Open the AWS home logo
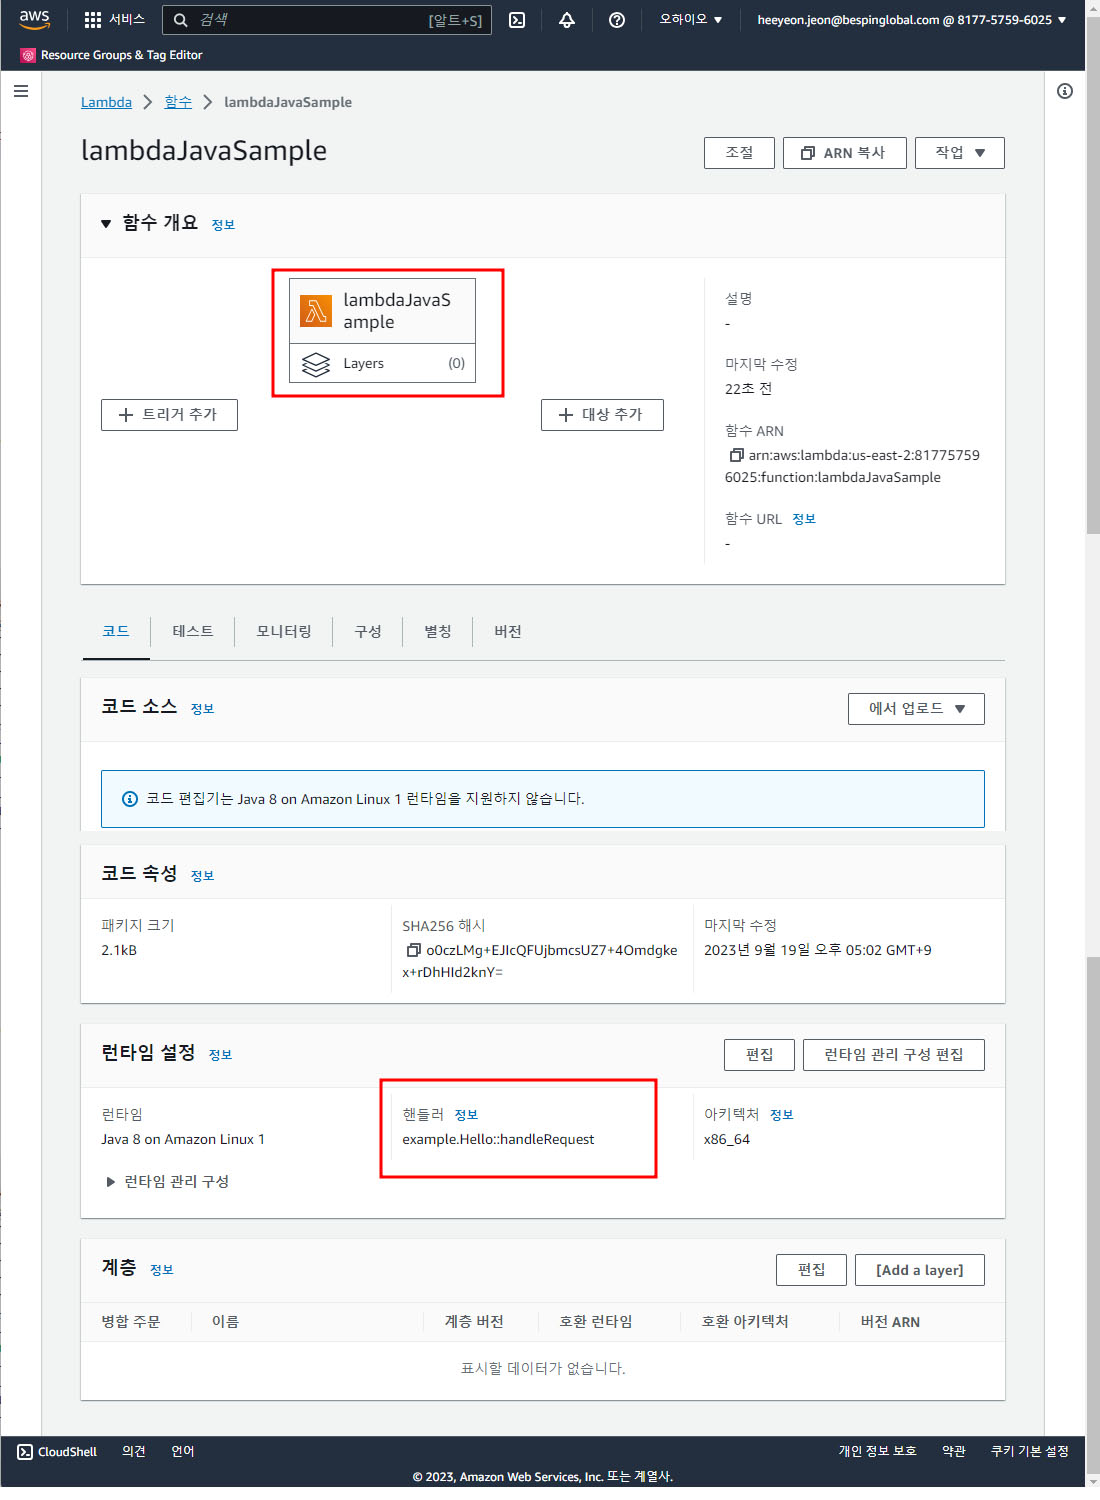1100x1500 pixels. (x=34, y=19)
